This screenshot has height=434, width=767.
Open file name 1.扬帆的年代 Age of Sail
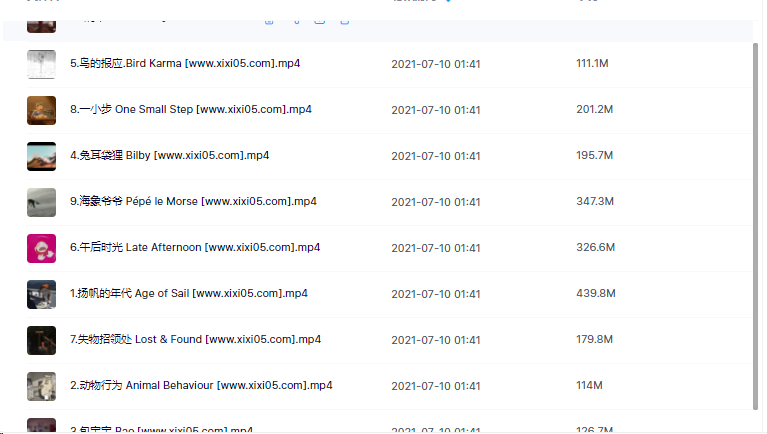pos(188,294)
